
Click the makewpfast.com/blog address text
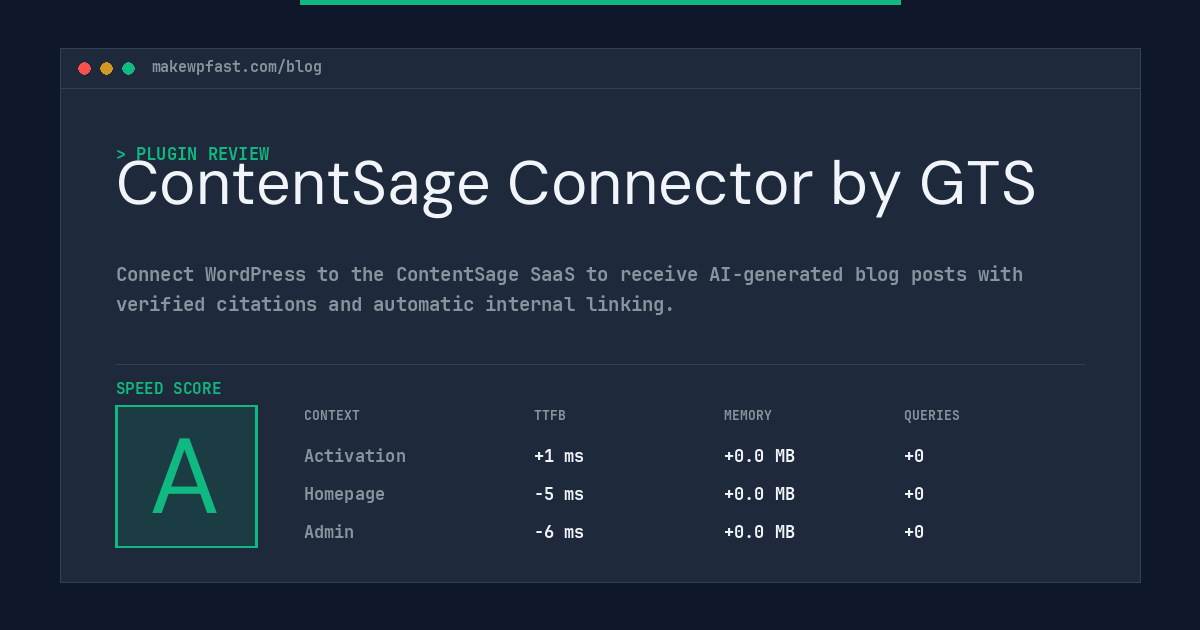point(237,67)
